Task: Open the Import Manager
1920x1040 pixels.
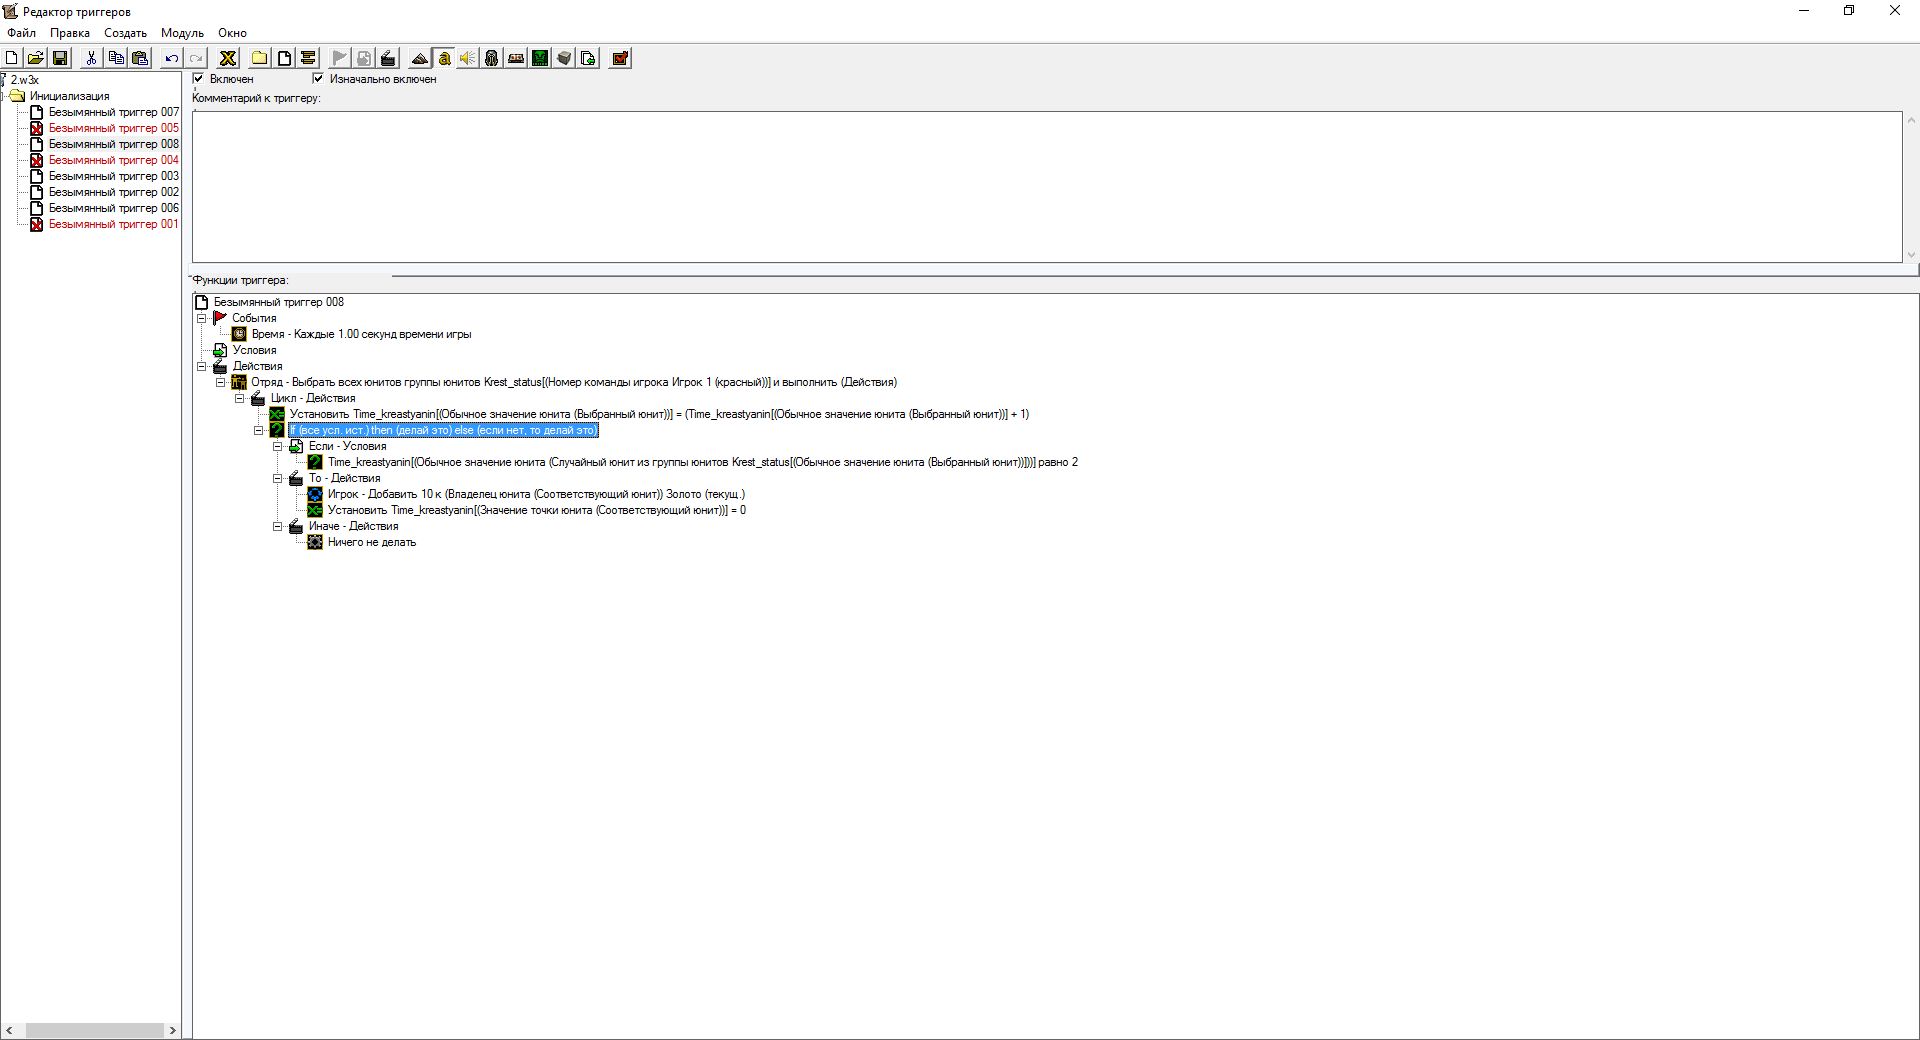Action: click(x=588, y=58)
